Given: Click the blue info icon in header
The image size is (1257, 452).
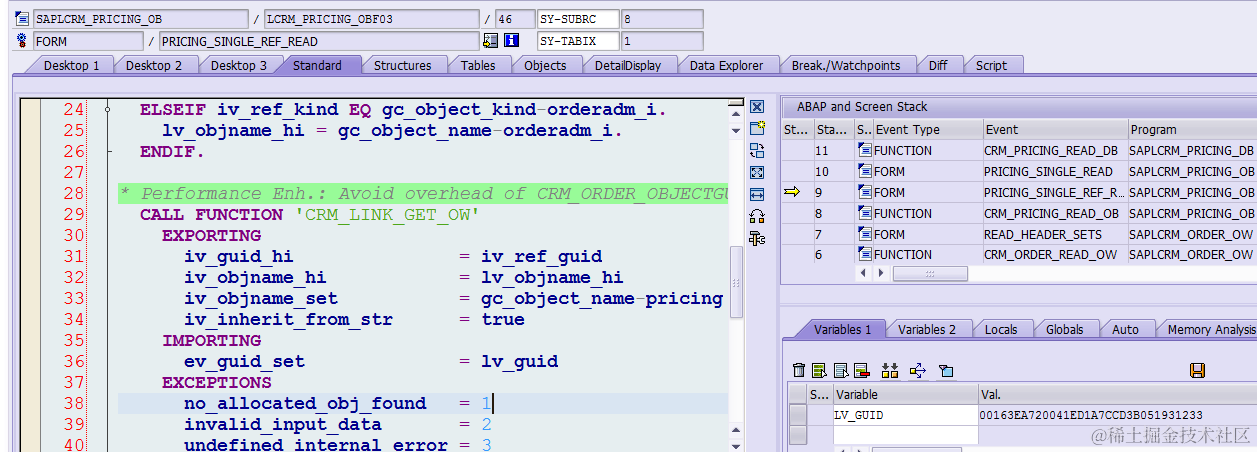Looking at the screenshot, I should [x=511, y=41].
